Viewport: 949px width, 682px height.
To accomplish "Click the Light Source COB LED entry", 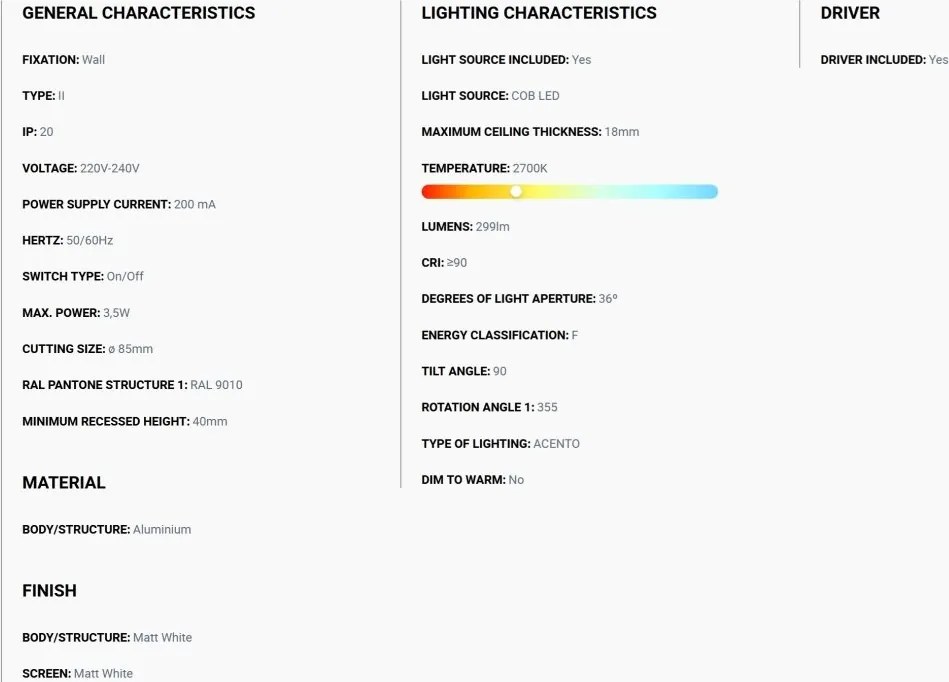I will [x=490, y=96].
